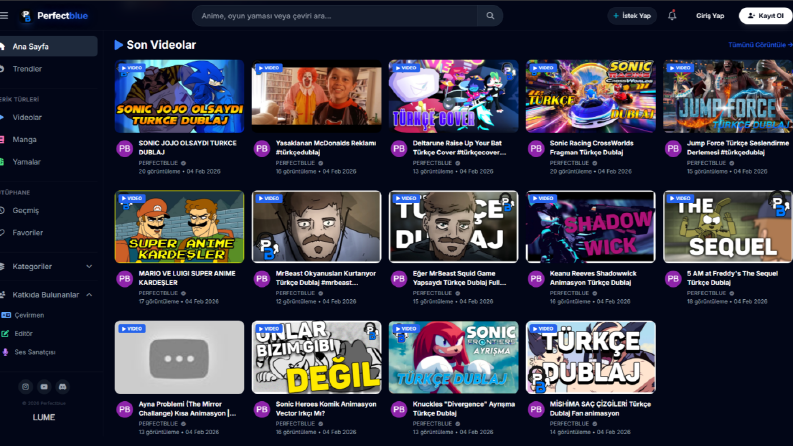Click the Kayıt Ol button

tap(765, 16)
